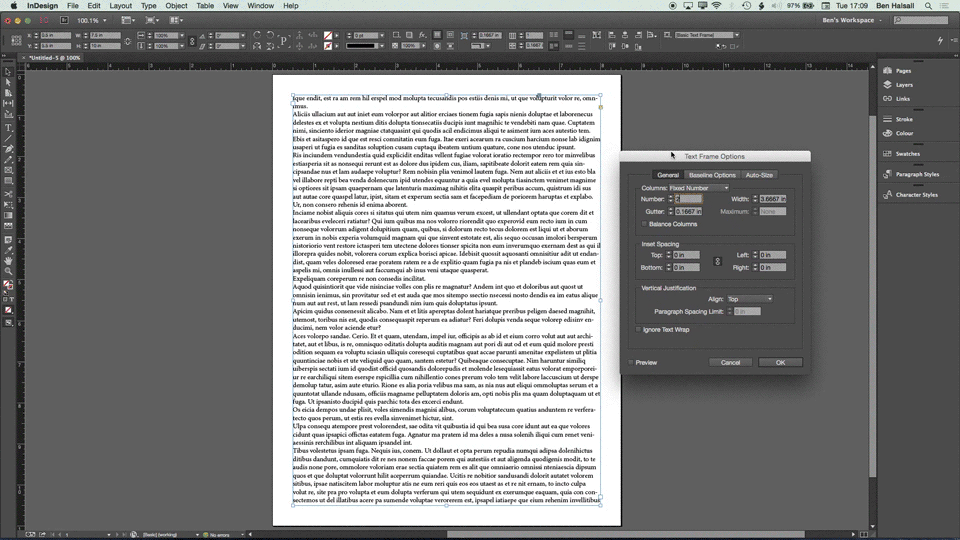960x540 pixels.
Task: Select the Zoom tool in the Tools panel
Action: (8, 271)
